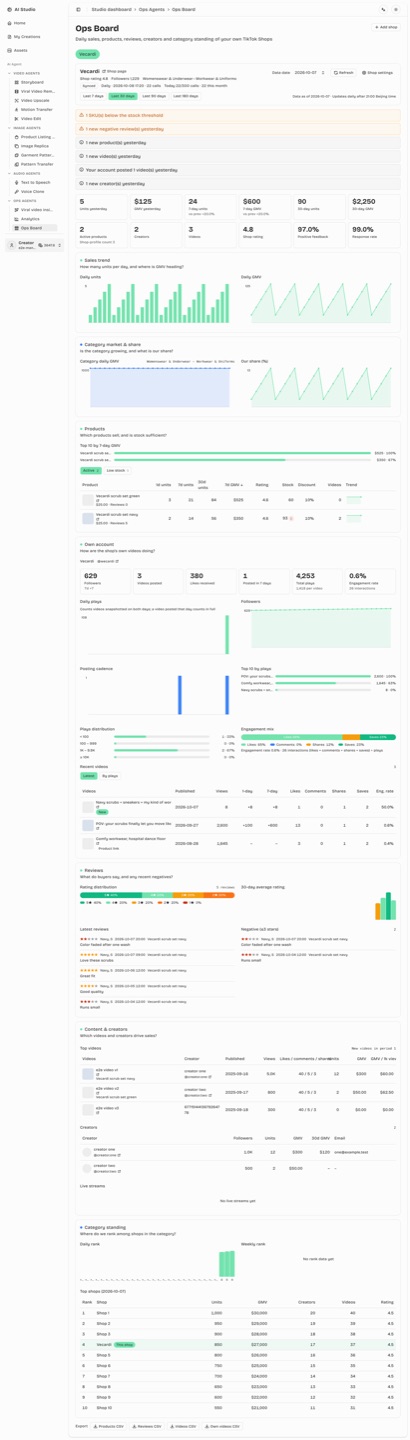Select the Last 90 days range
The width and height of the screenshot is (410, 1440).
pos(154,96)
